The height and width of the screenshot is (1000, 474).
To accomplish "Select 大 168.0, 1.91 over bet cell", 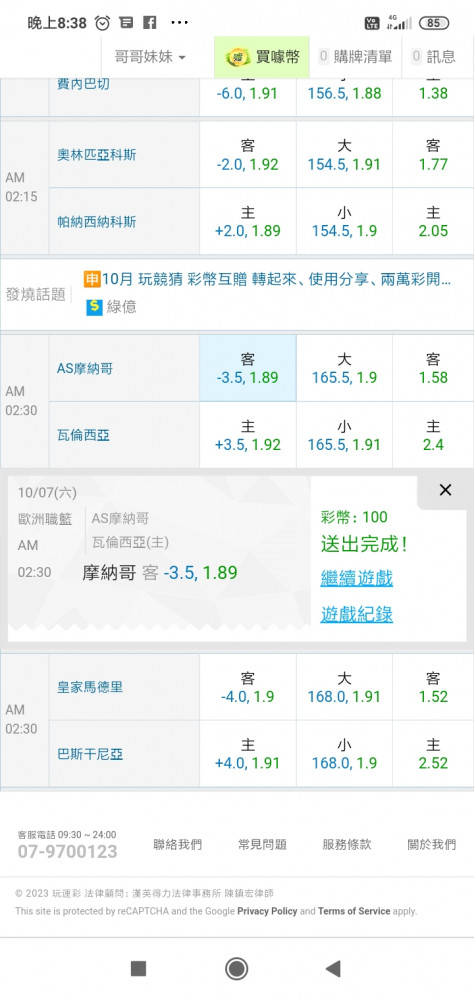I will click(344, 687).
